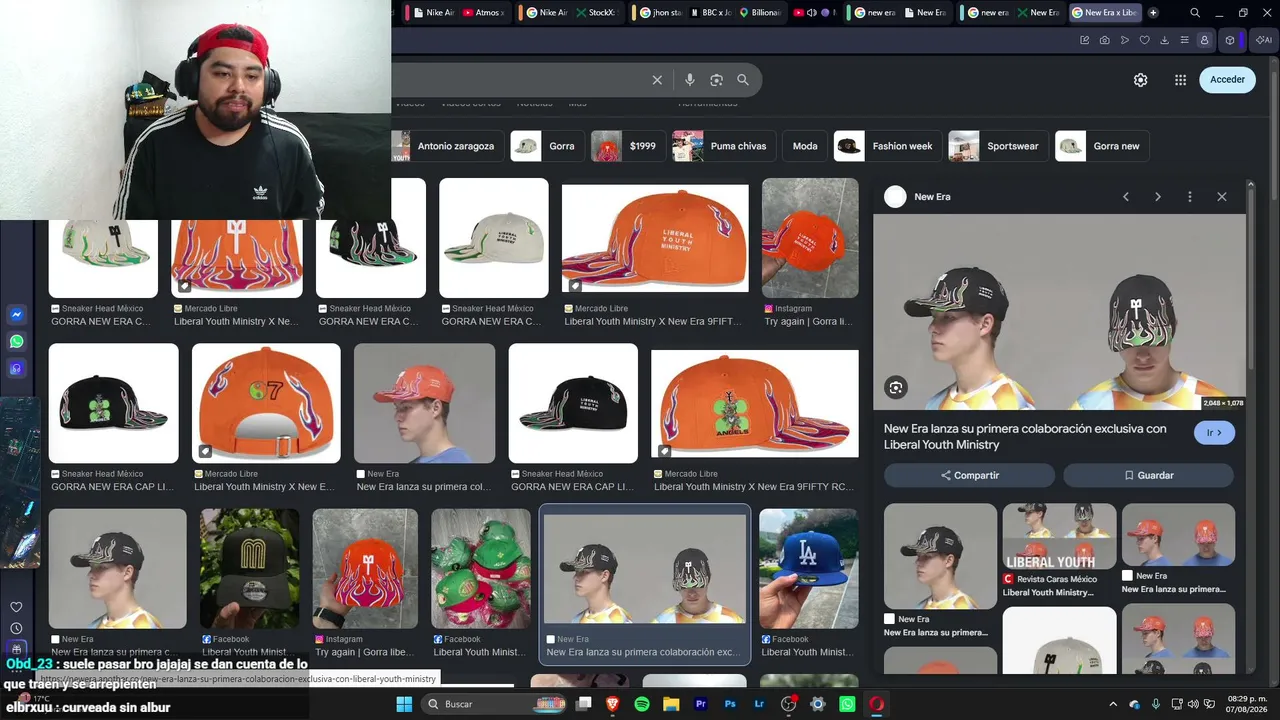Switch to the BBC x Jo browser tab
The width and height of the screenshot is (1280, 720).
pos(710,13)
